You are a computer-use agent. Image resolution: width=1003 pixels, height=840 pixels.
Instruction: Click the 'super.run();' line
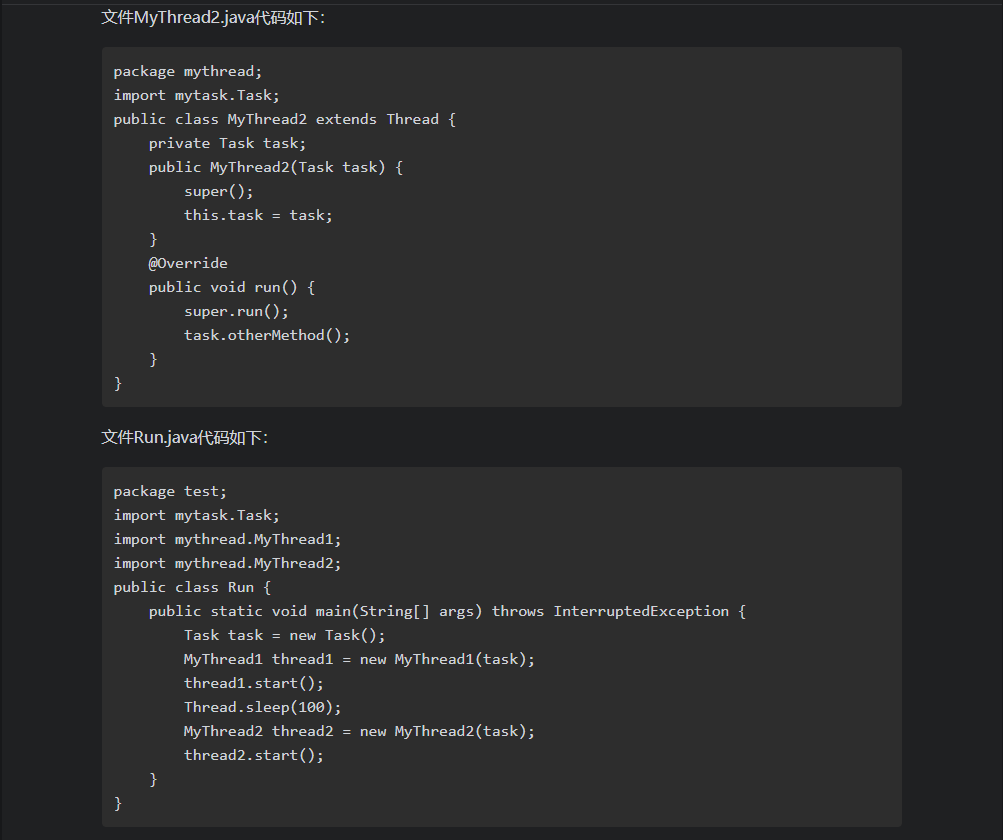pyautogui.click(x=236, y=311)
